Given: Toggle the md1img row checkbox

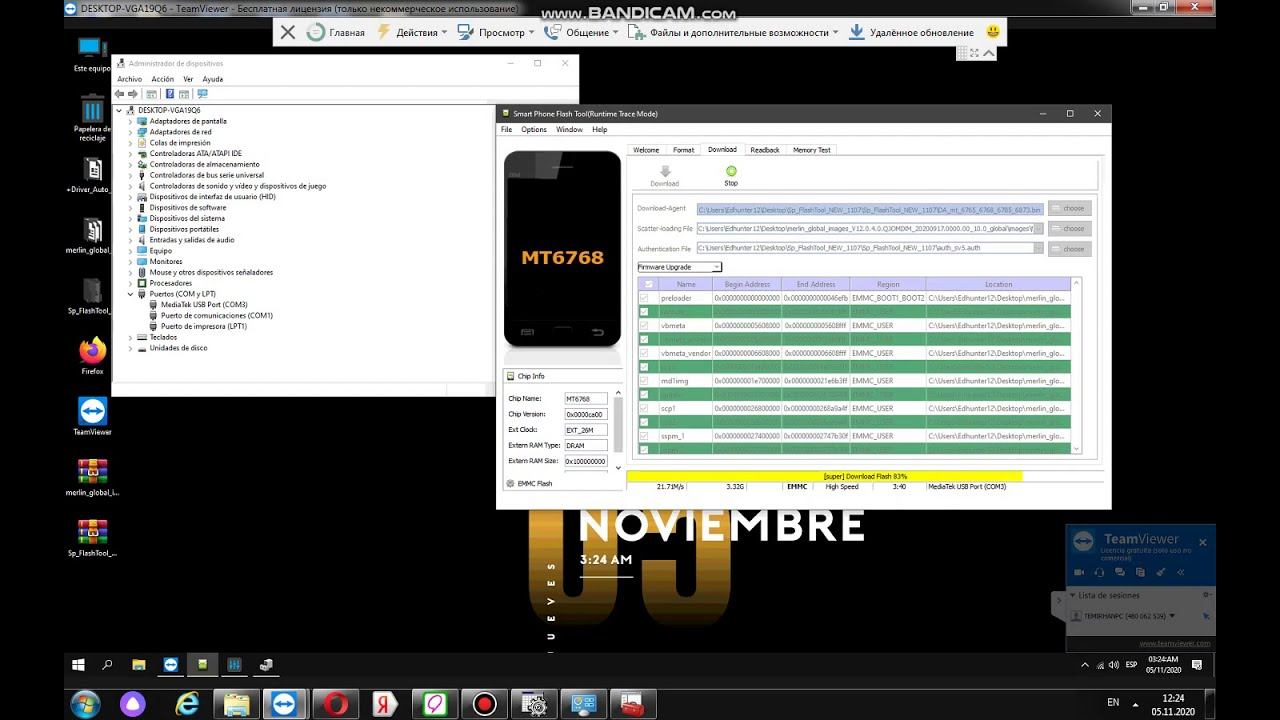Looking at the screenshot, I should (x=645, y=381).
